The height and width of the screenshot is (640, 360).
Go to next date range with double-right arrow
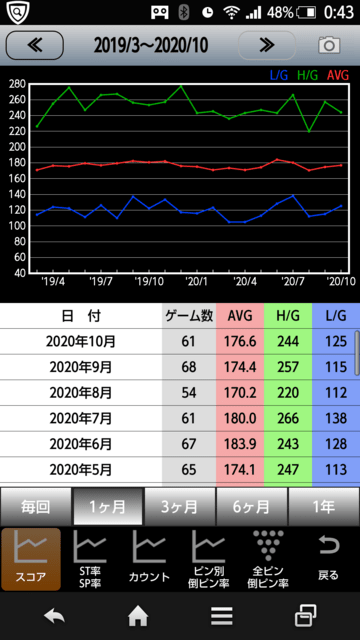(267, 45)
